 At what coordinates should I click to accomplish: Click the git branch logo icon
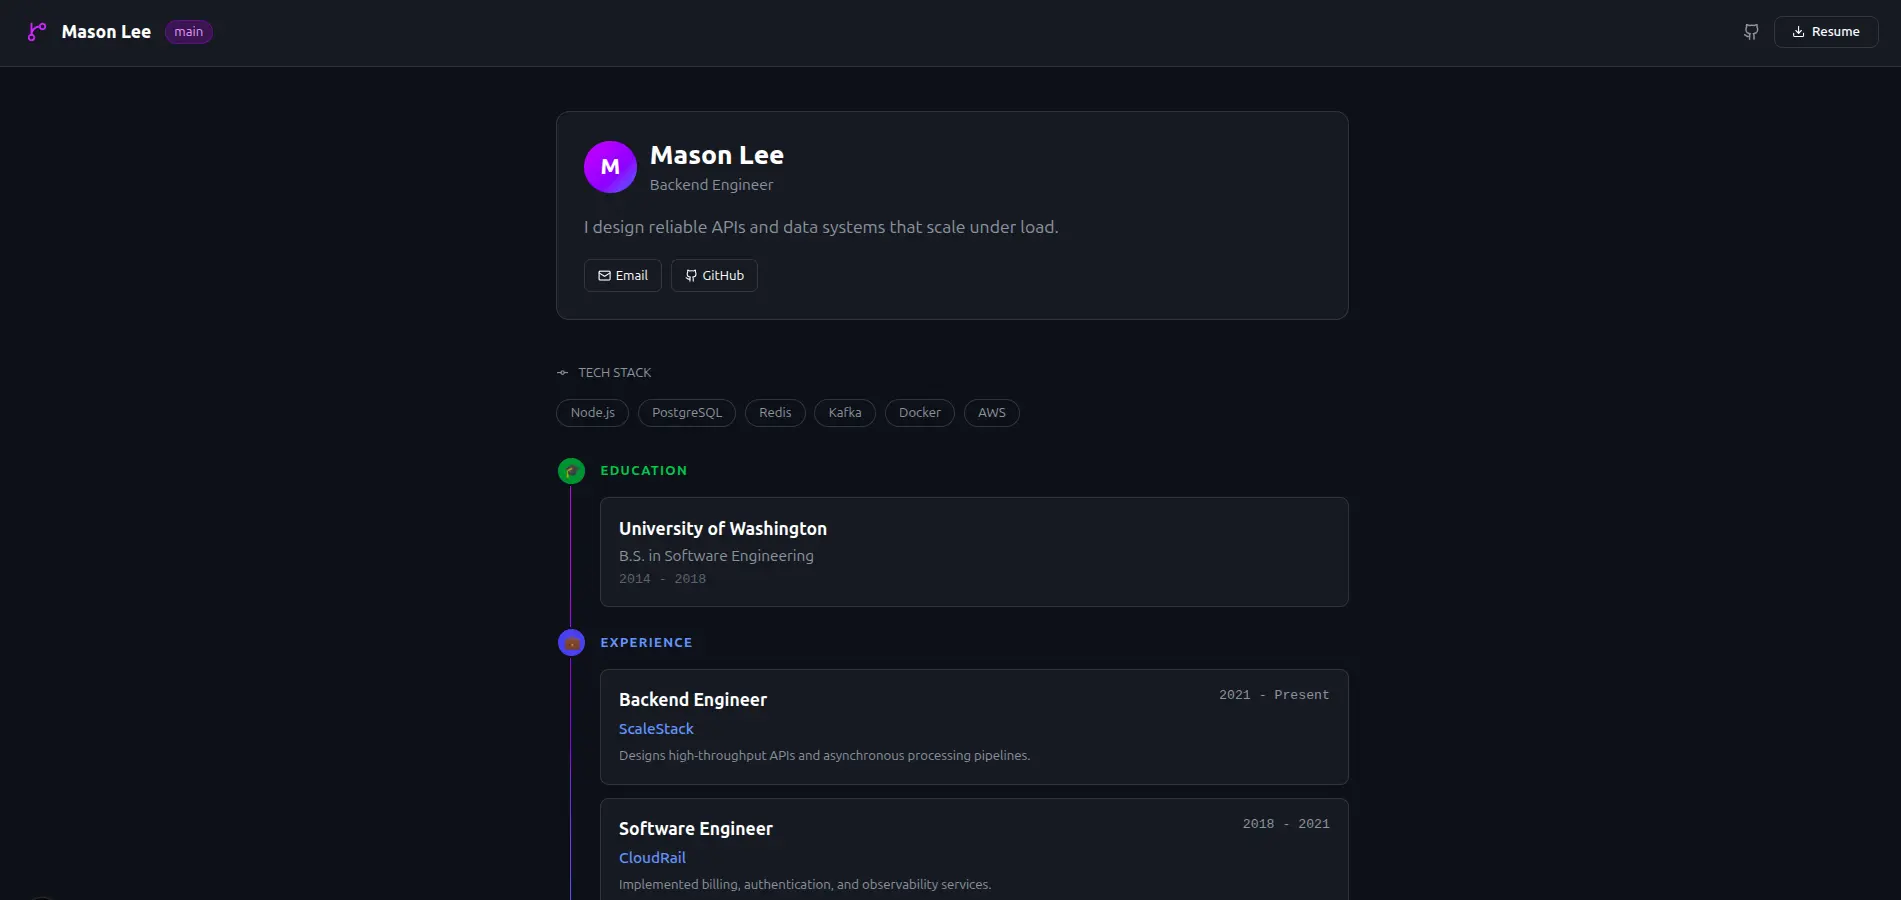37,32
